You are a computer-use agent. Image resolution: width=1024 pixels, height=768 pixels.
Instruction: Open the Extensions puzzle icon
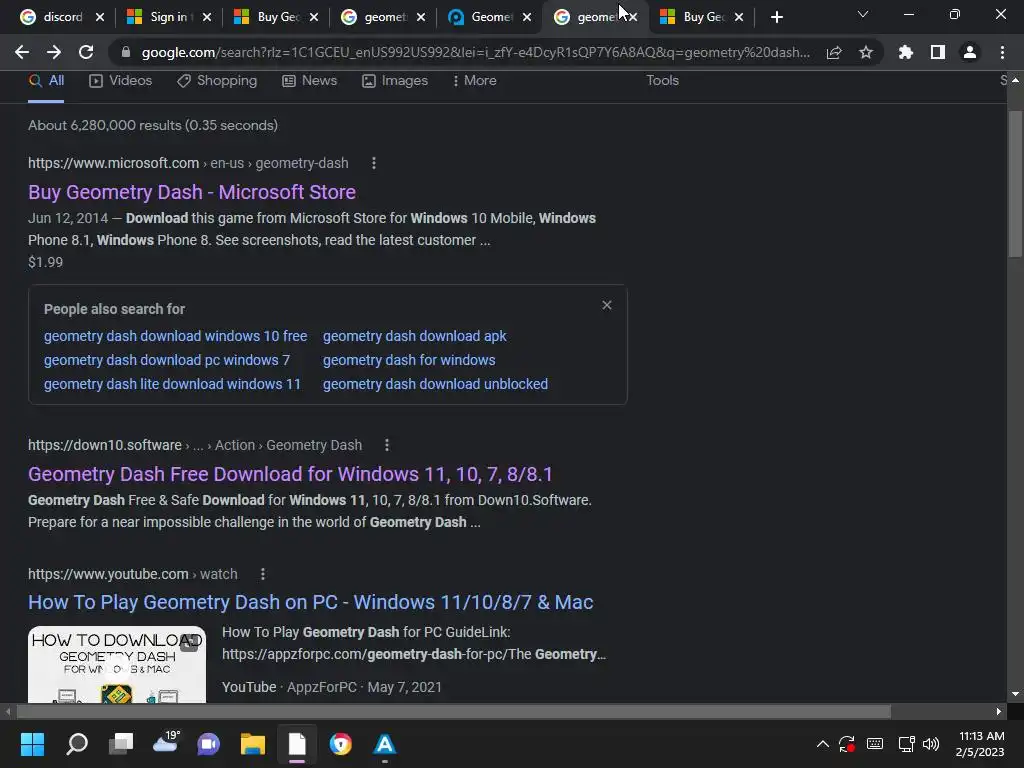906,52
